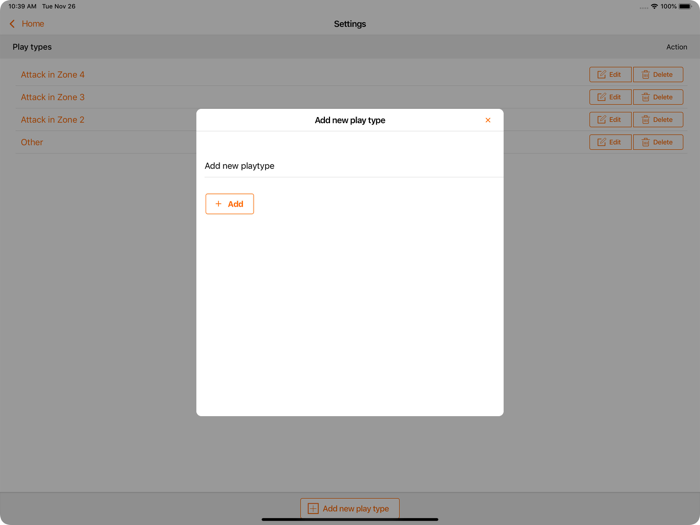Delete the Attack in Zone 3 play type
Image resolution: width=700 pixels, height=525 pixels.
click(658, 97)
